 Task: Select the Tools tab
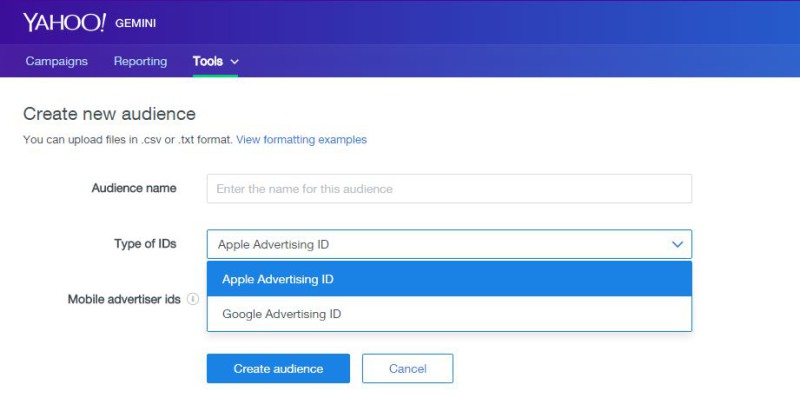pos(208,61)
